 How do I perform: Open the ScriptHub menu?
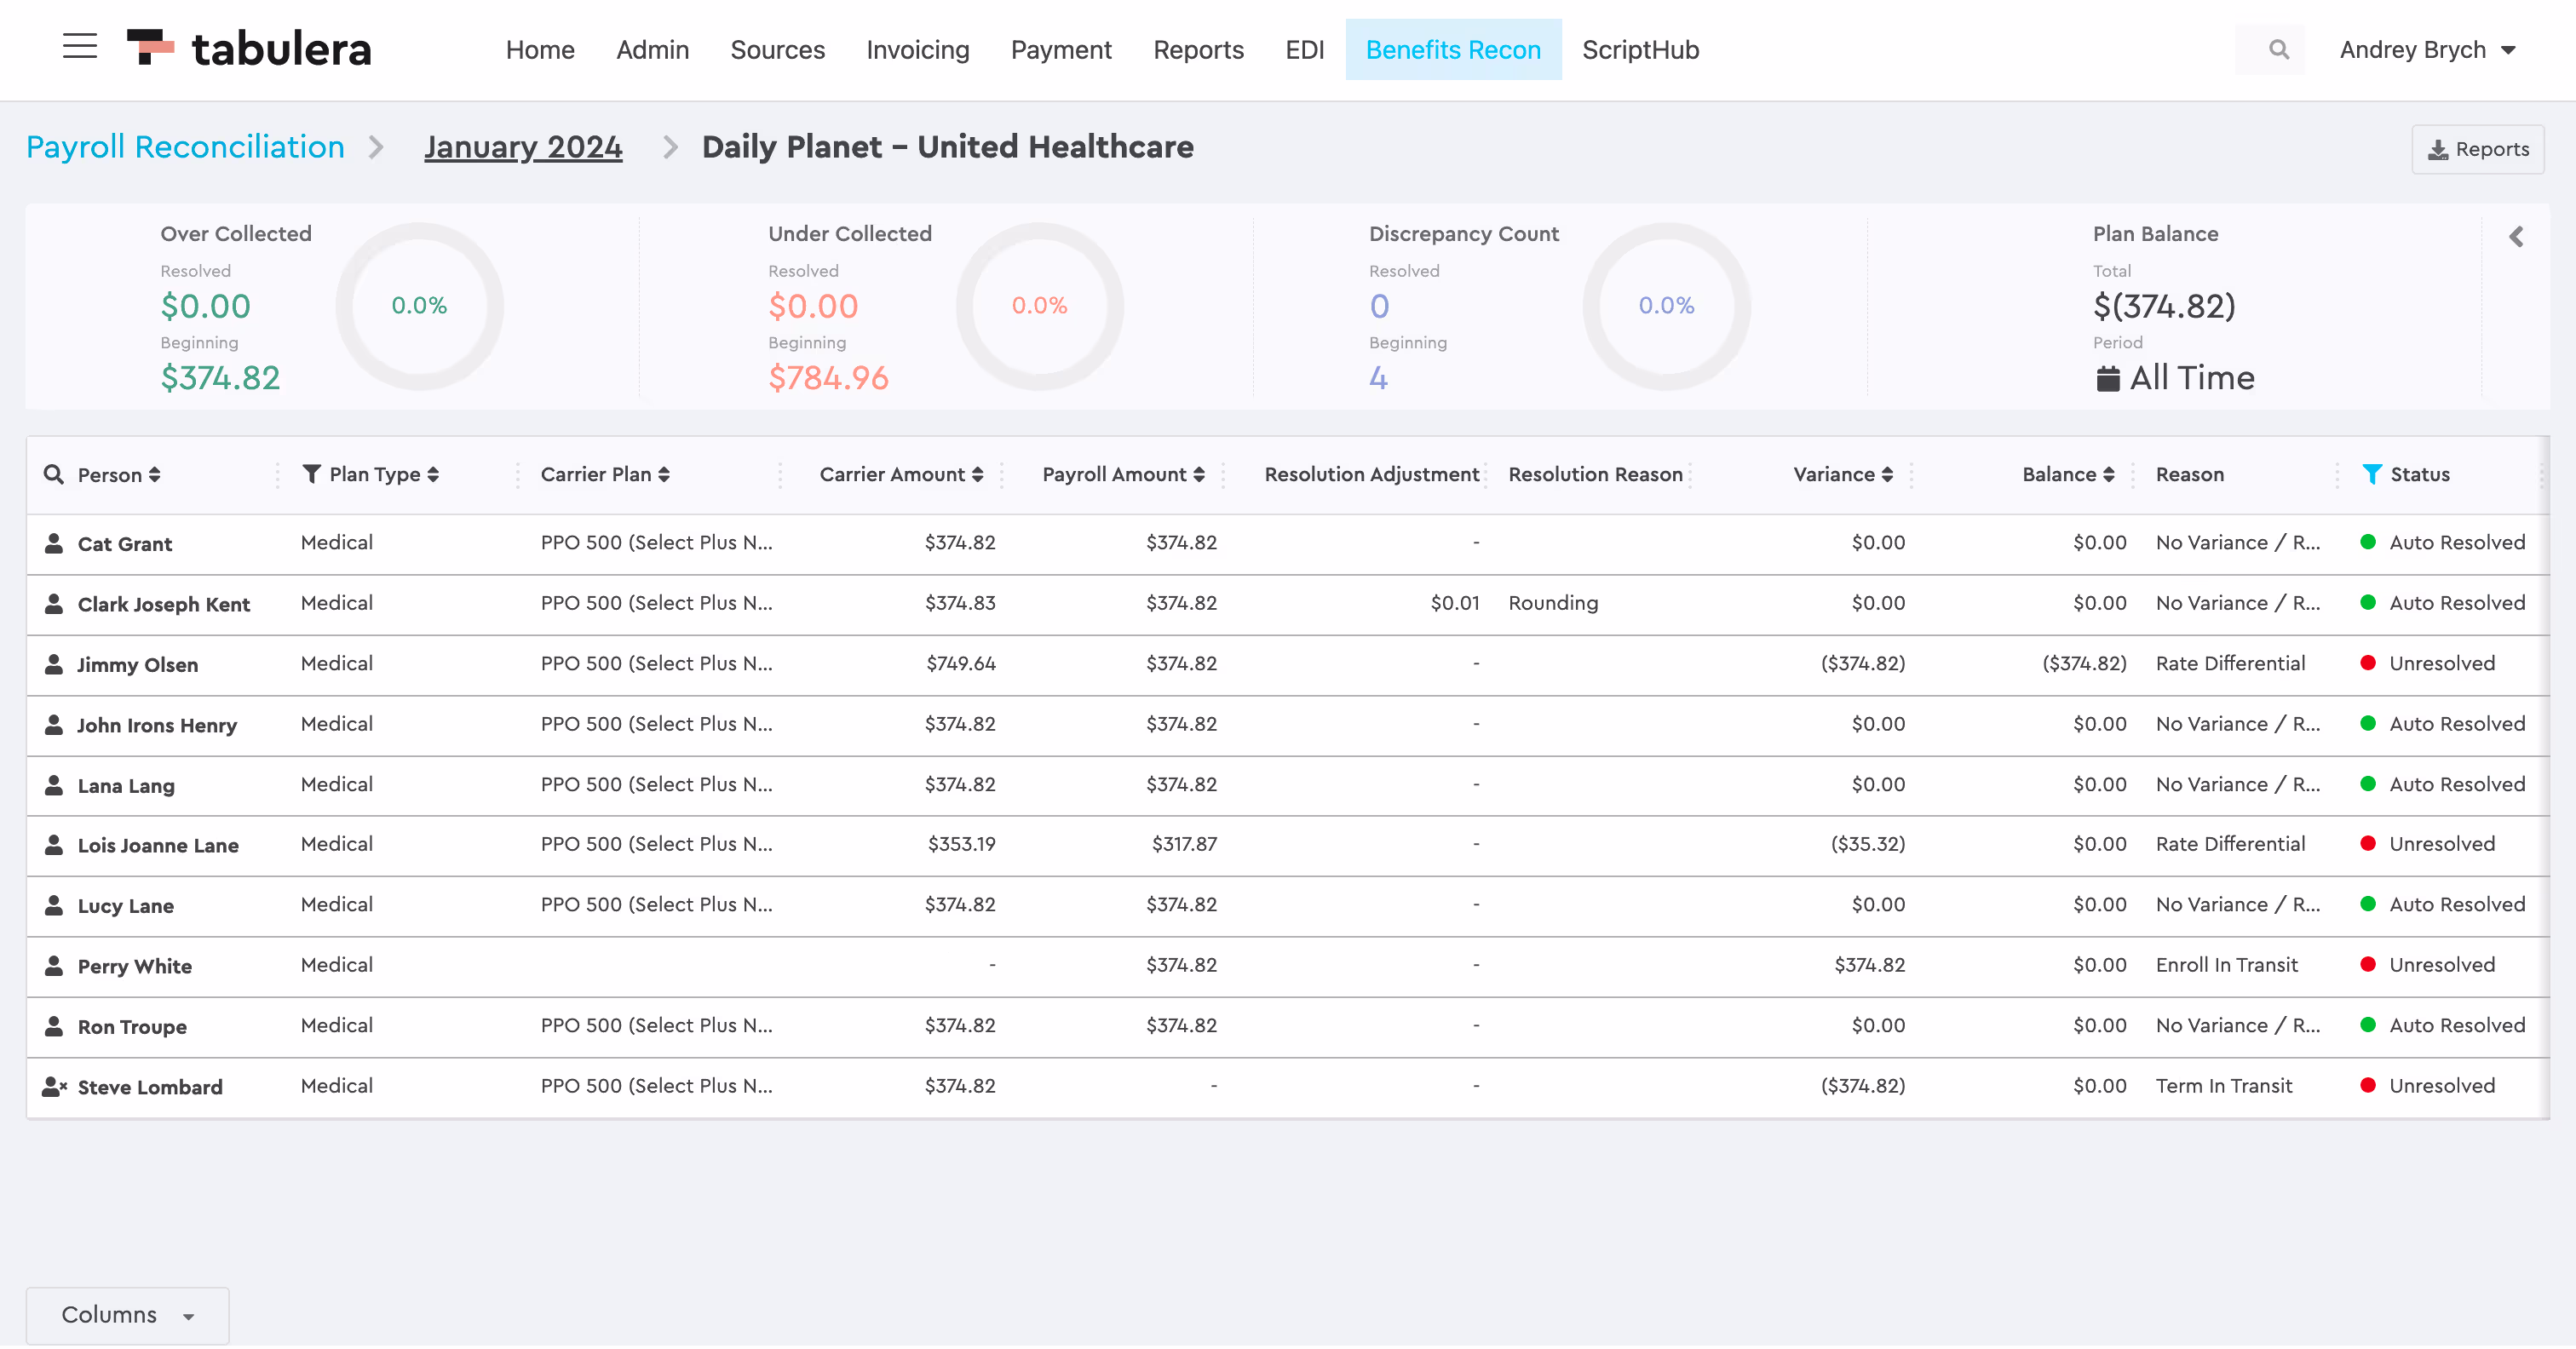pos(1640,50)
